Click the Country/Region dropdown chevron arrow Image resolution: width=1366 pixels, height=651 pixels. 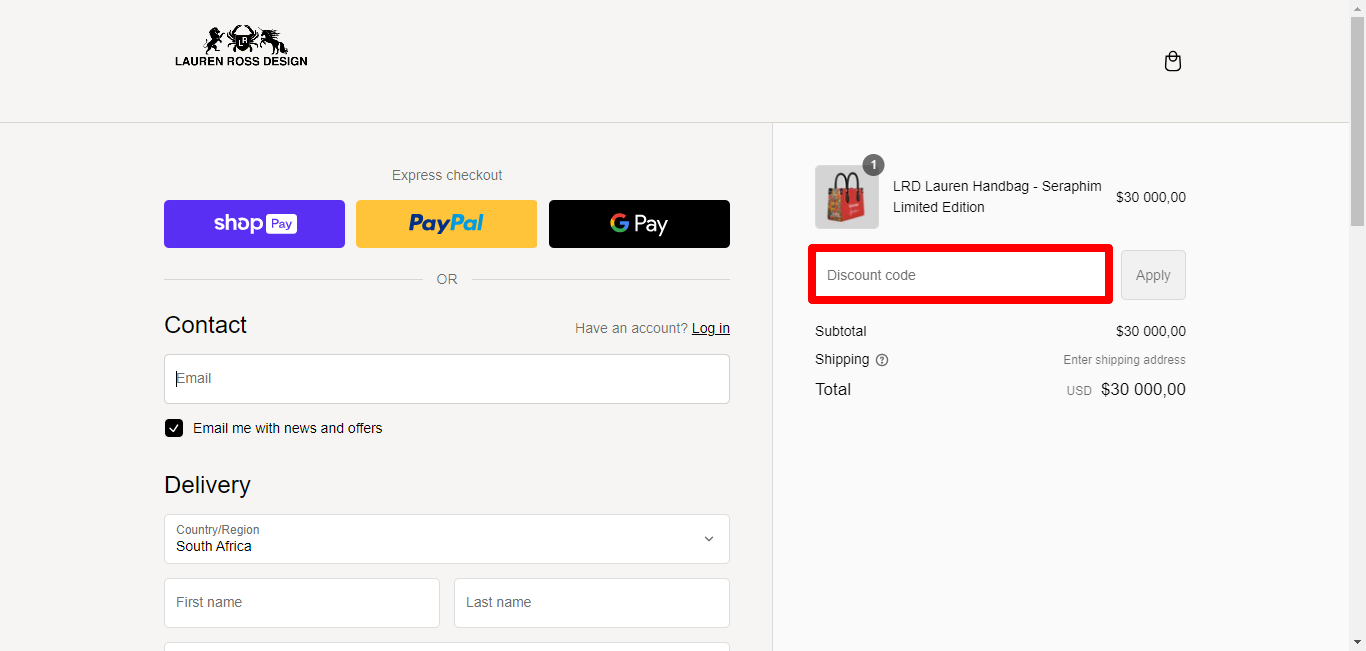(x=708, y=539)
